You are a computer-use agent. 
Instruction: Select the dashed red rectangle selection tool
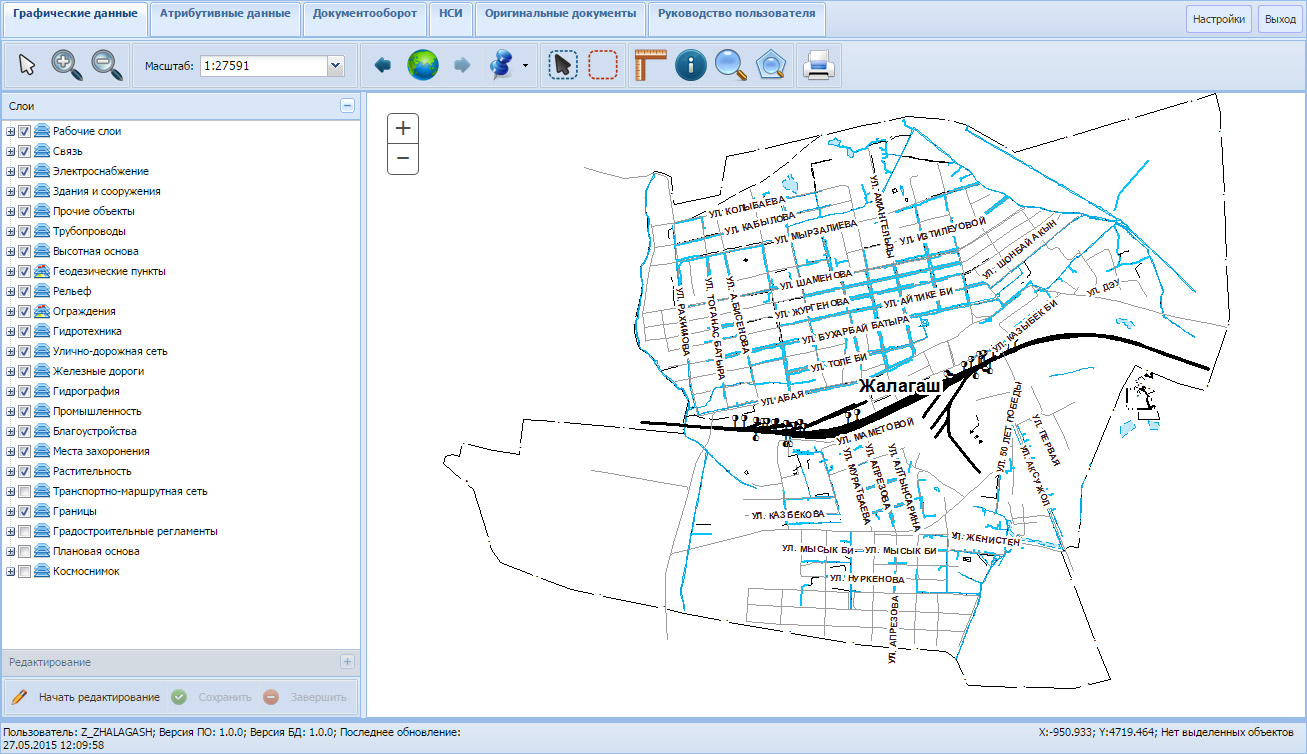(x=603, y=65)
